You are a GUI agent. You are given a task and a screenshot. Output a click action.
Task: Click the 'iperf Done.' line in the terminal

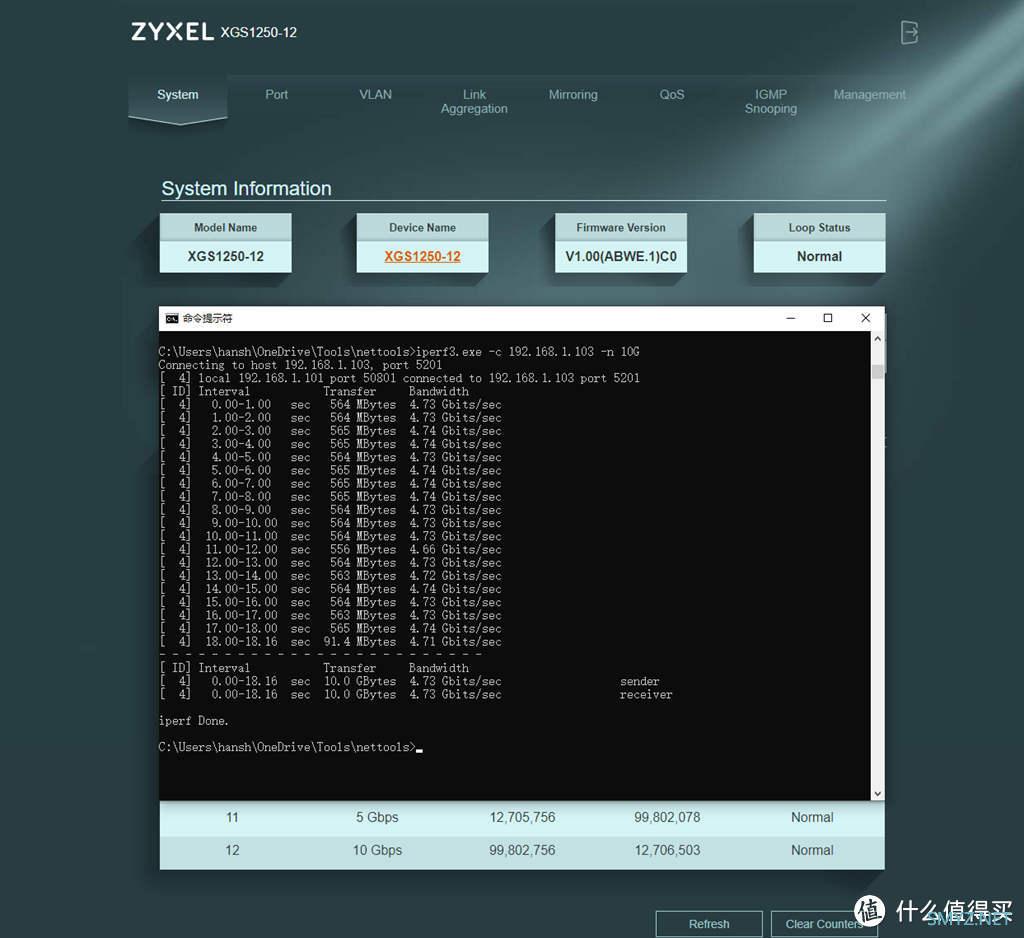[193, 721]
